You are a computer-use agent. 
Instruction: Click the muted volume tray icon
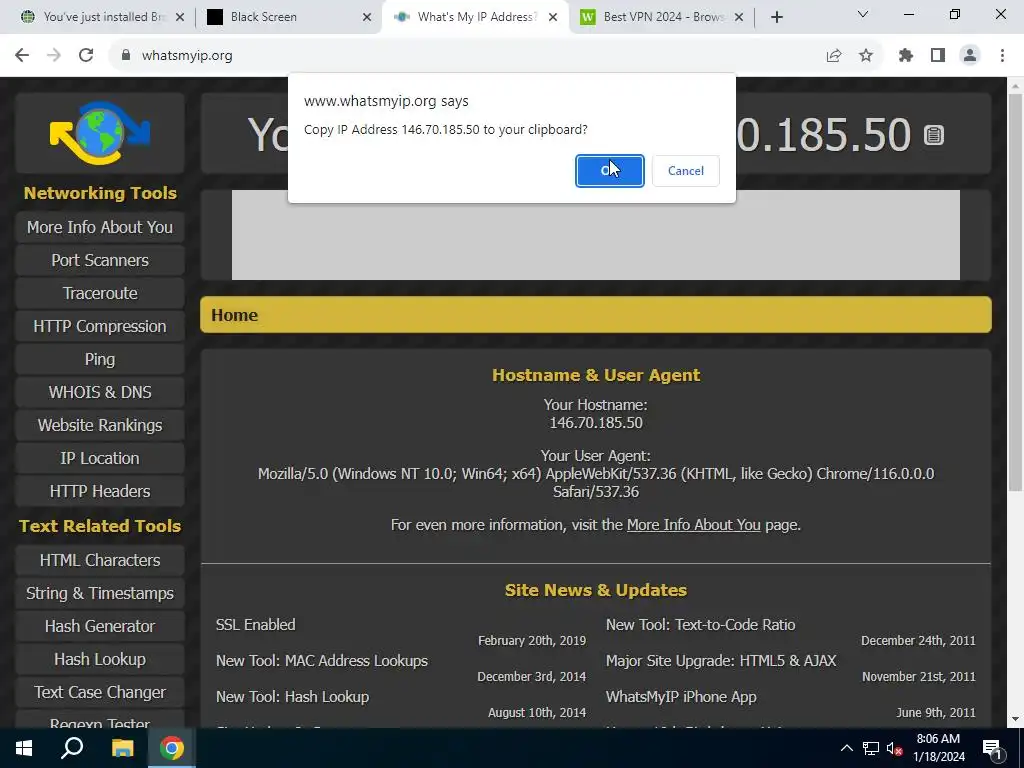click(x=894, y=748)
